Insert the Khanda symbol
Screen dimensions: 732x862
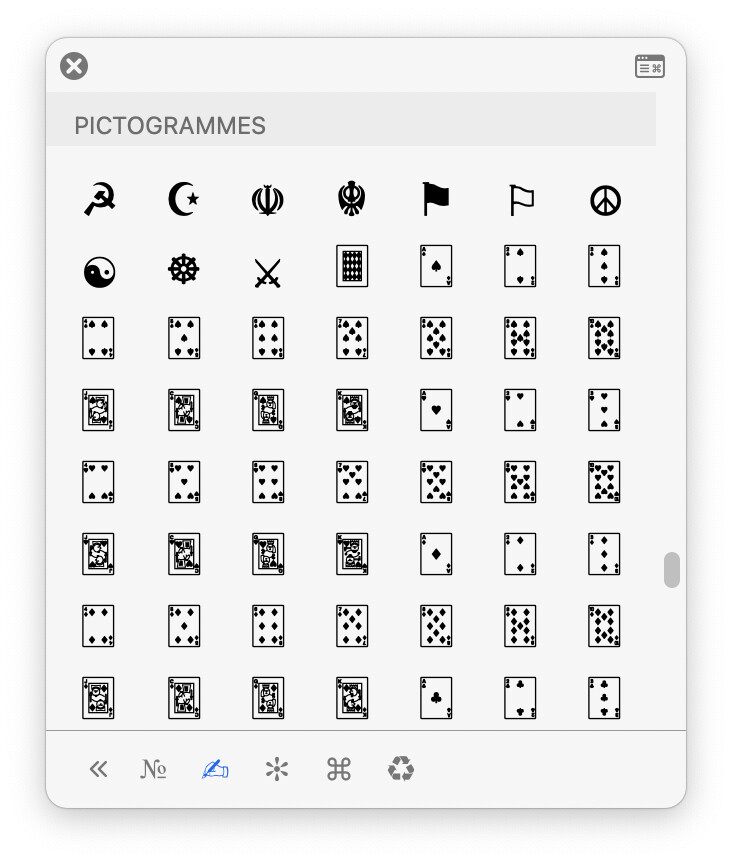point(352,198)
